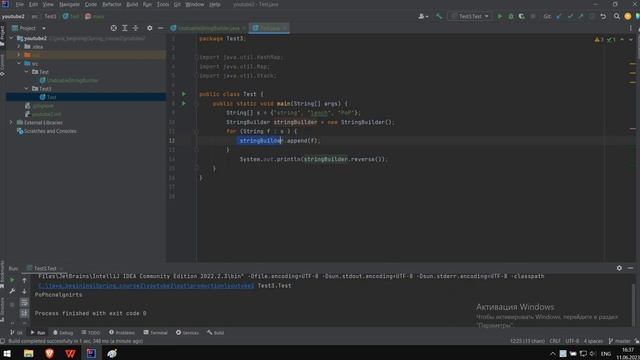Click the Git commit checkmark icon
Viewport: 640px width, 360px height.
570,16
